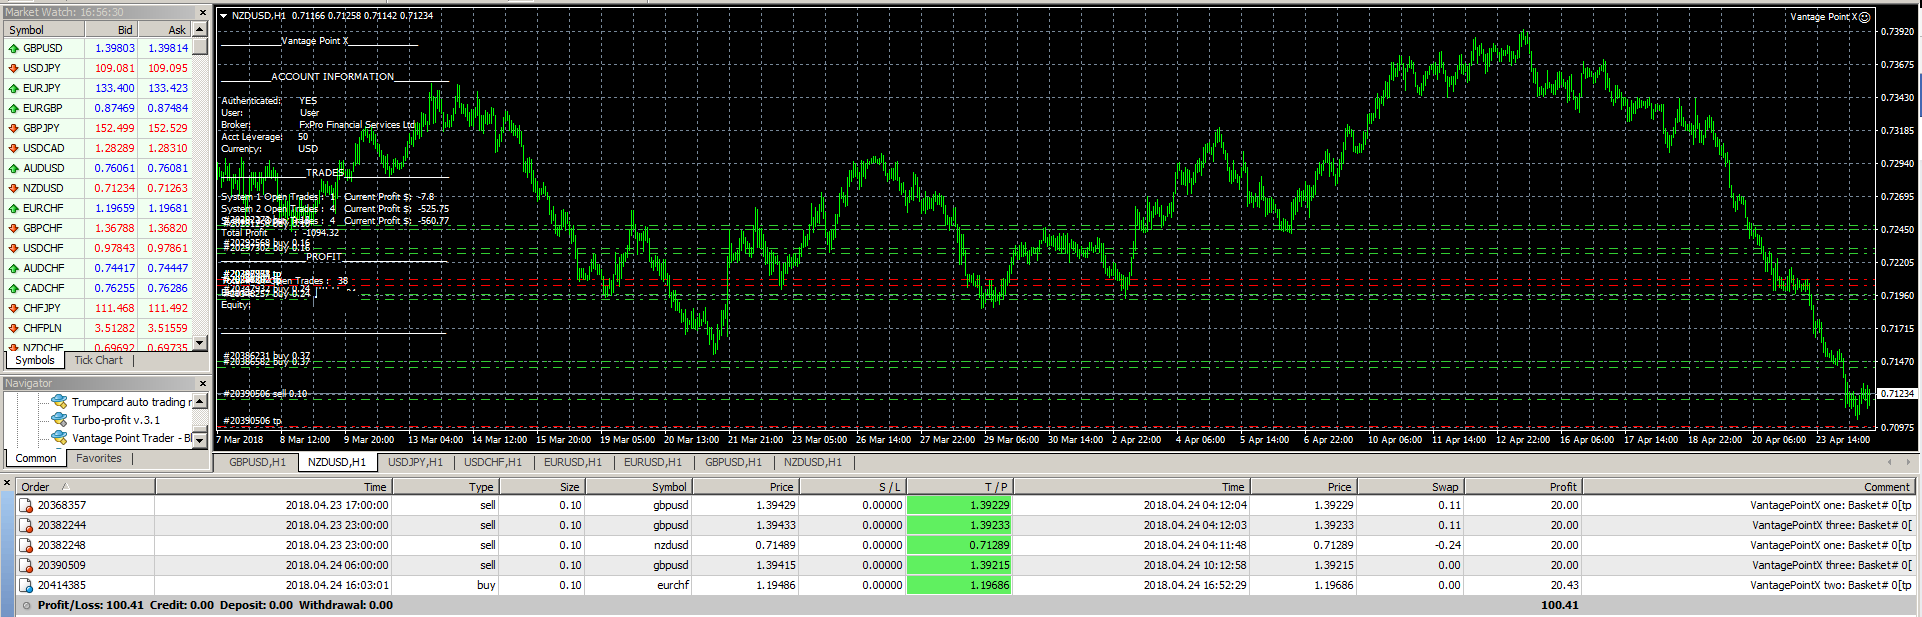Click the Turbo-profit v.3.1 advisor icon
Image resolution: width=1922 pixels, height=617 pixels.
tap(59, 420)
